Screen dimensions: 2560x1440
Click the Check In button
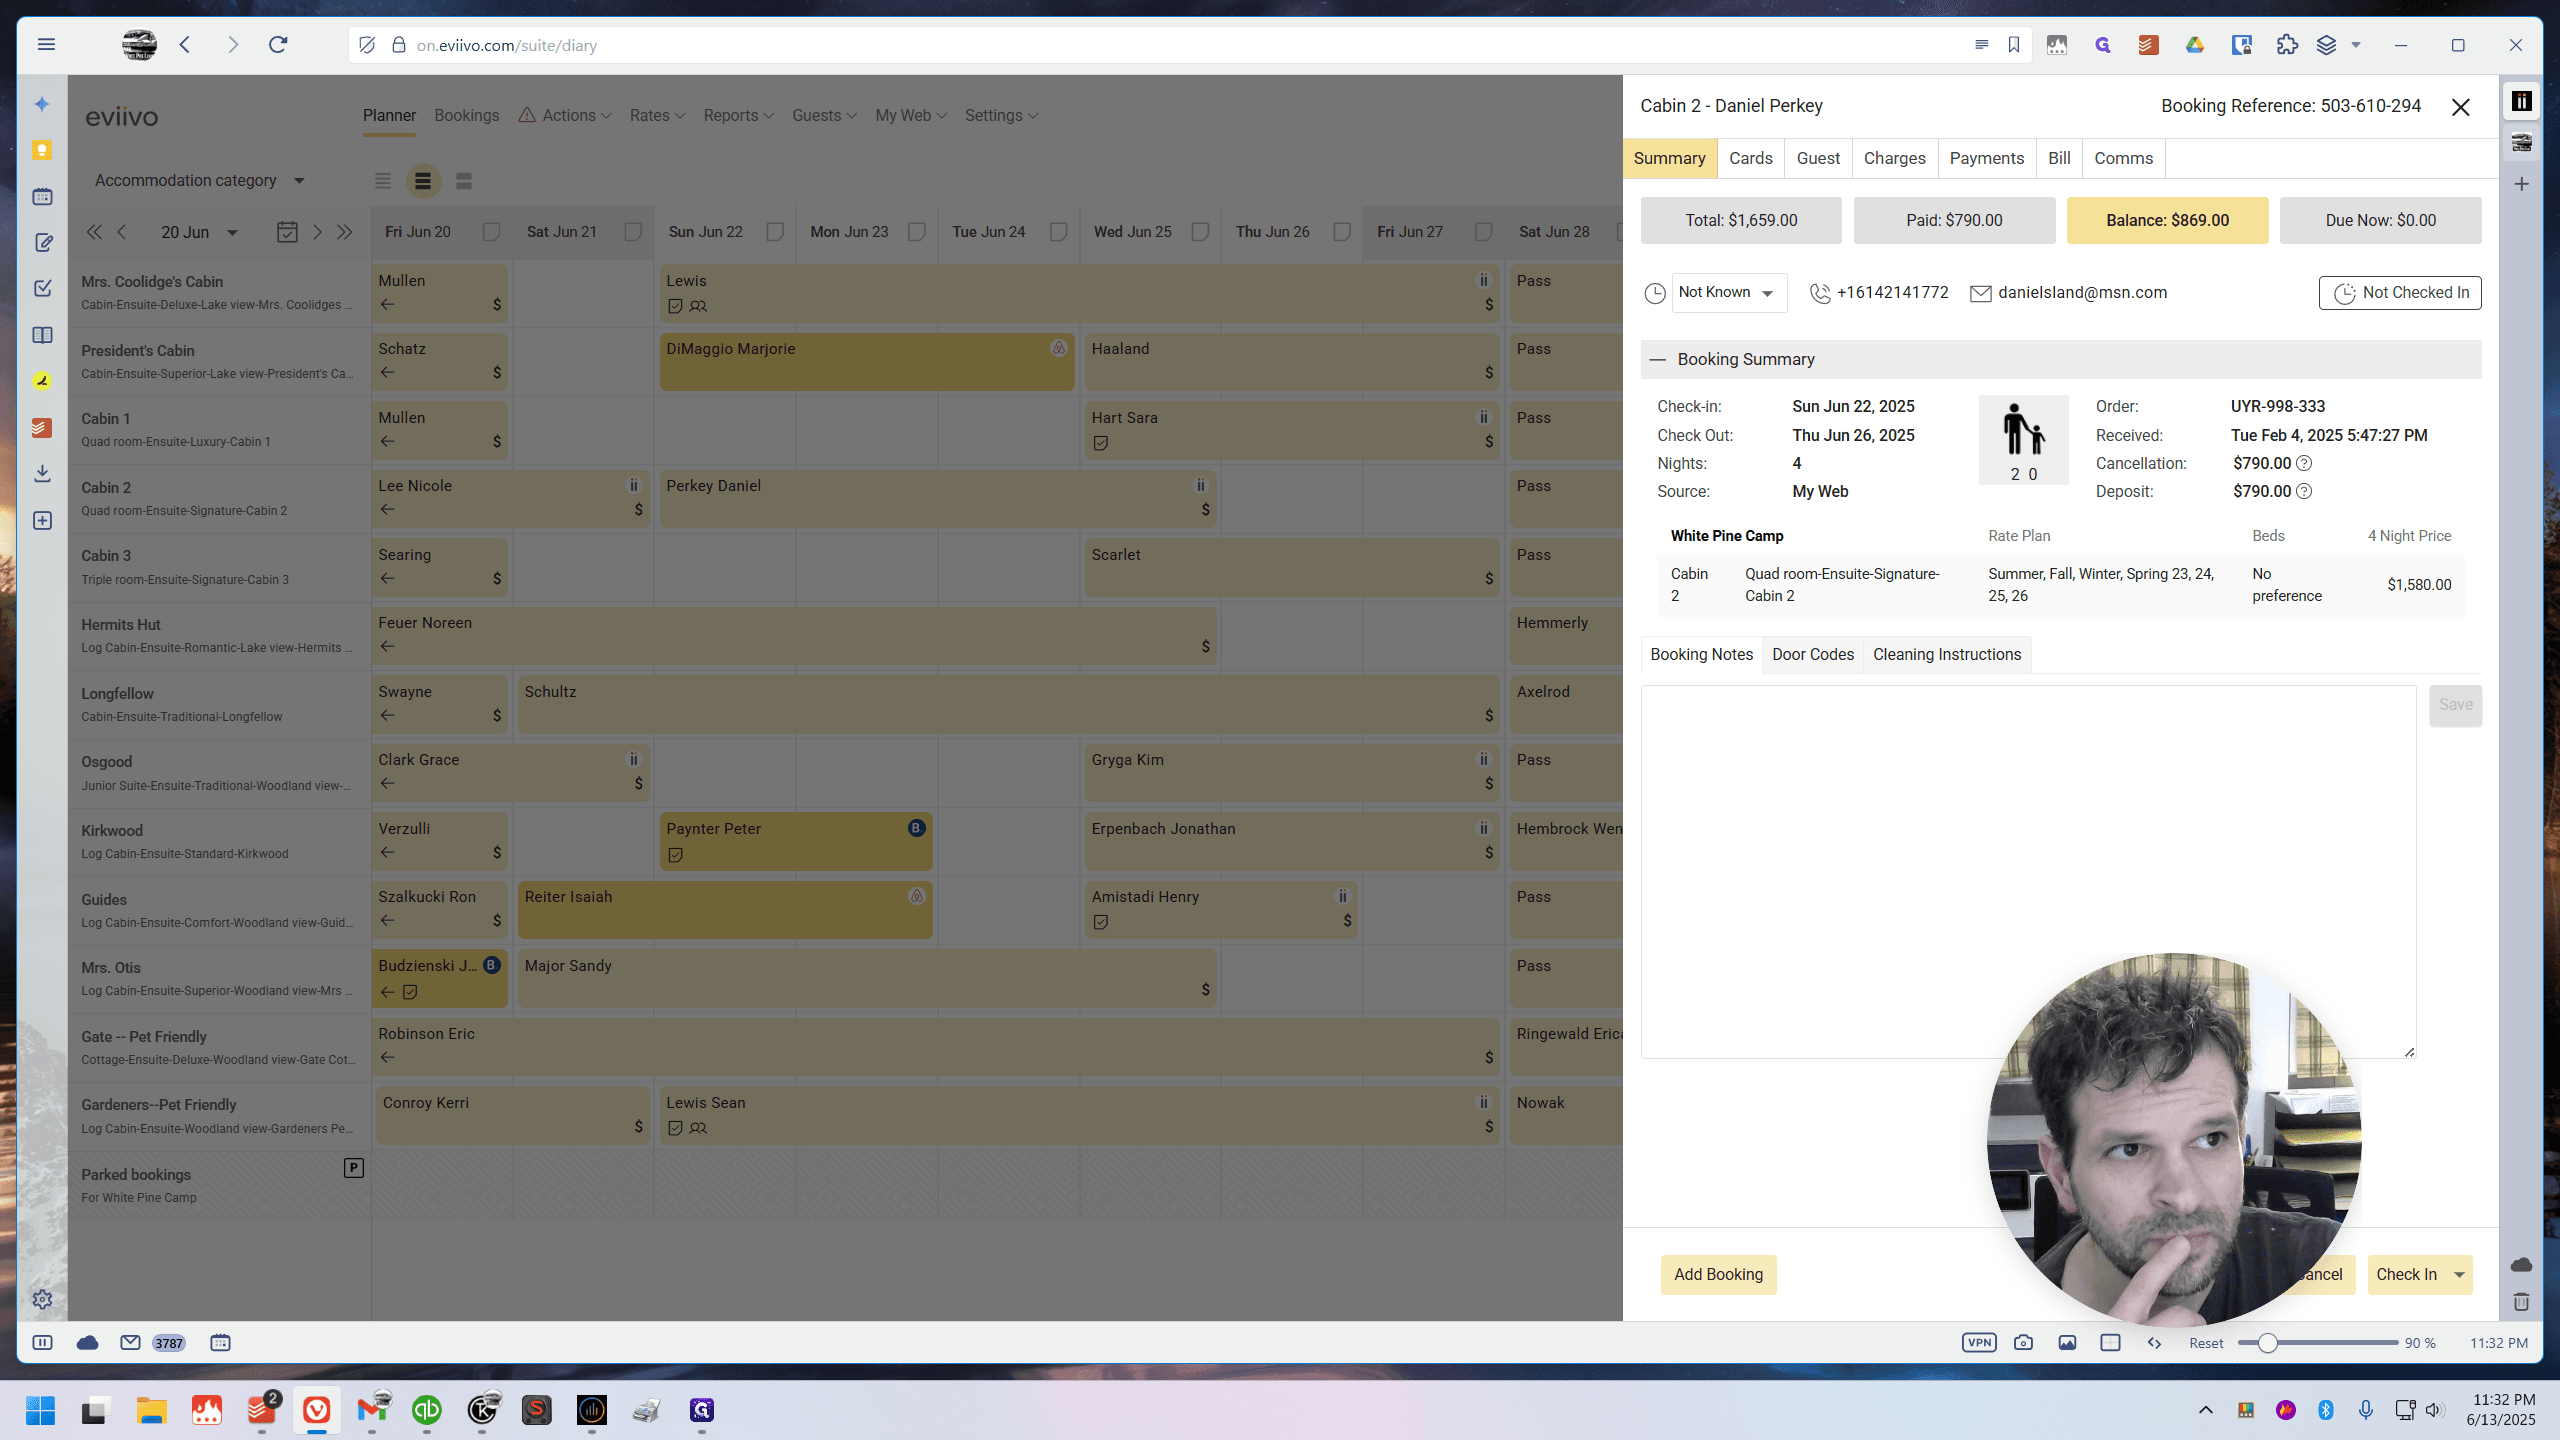coord(2406,1274)
